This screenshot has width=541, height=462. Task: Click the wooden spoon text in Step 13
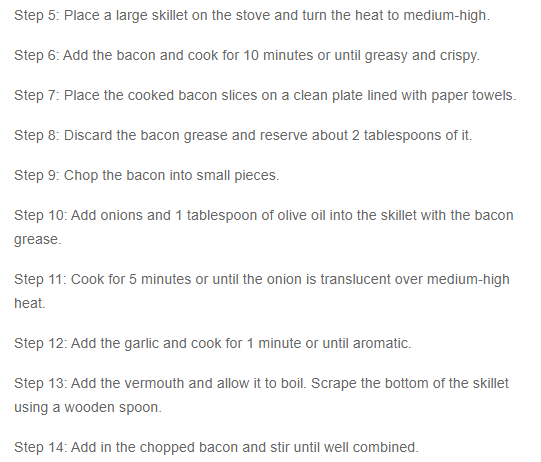point(112,407)
